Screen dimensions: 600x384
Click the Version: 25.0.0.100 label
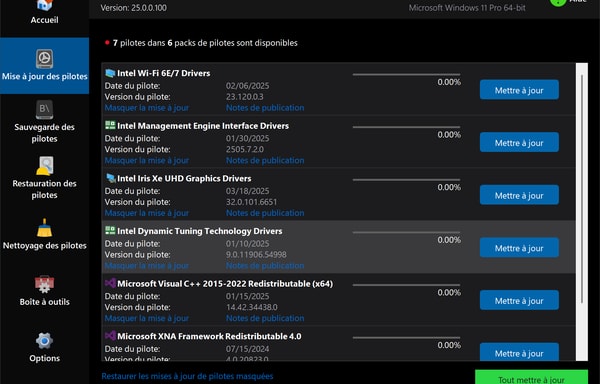134,8
